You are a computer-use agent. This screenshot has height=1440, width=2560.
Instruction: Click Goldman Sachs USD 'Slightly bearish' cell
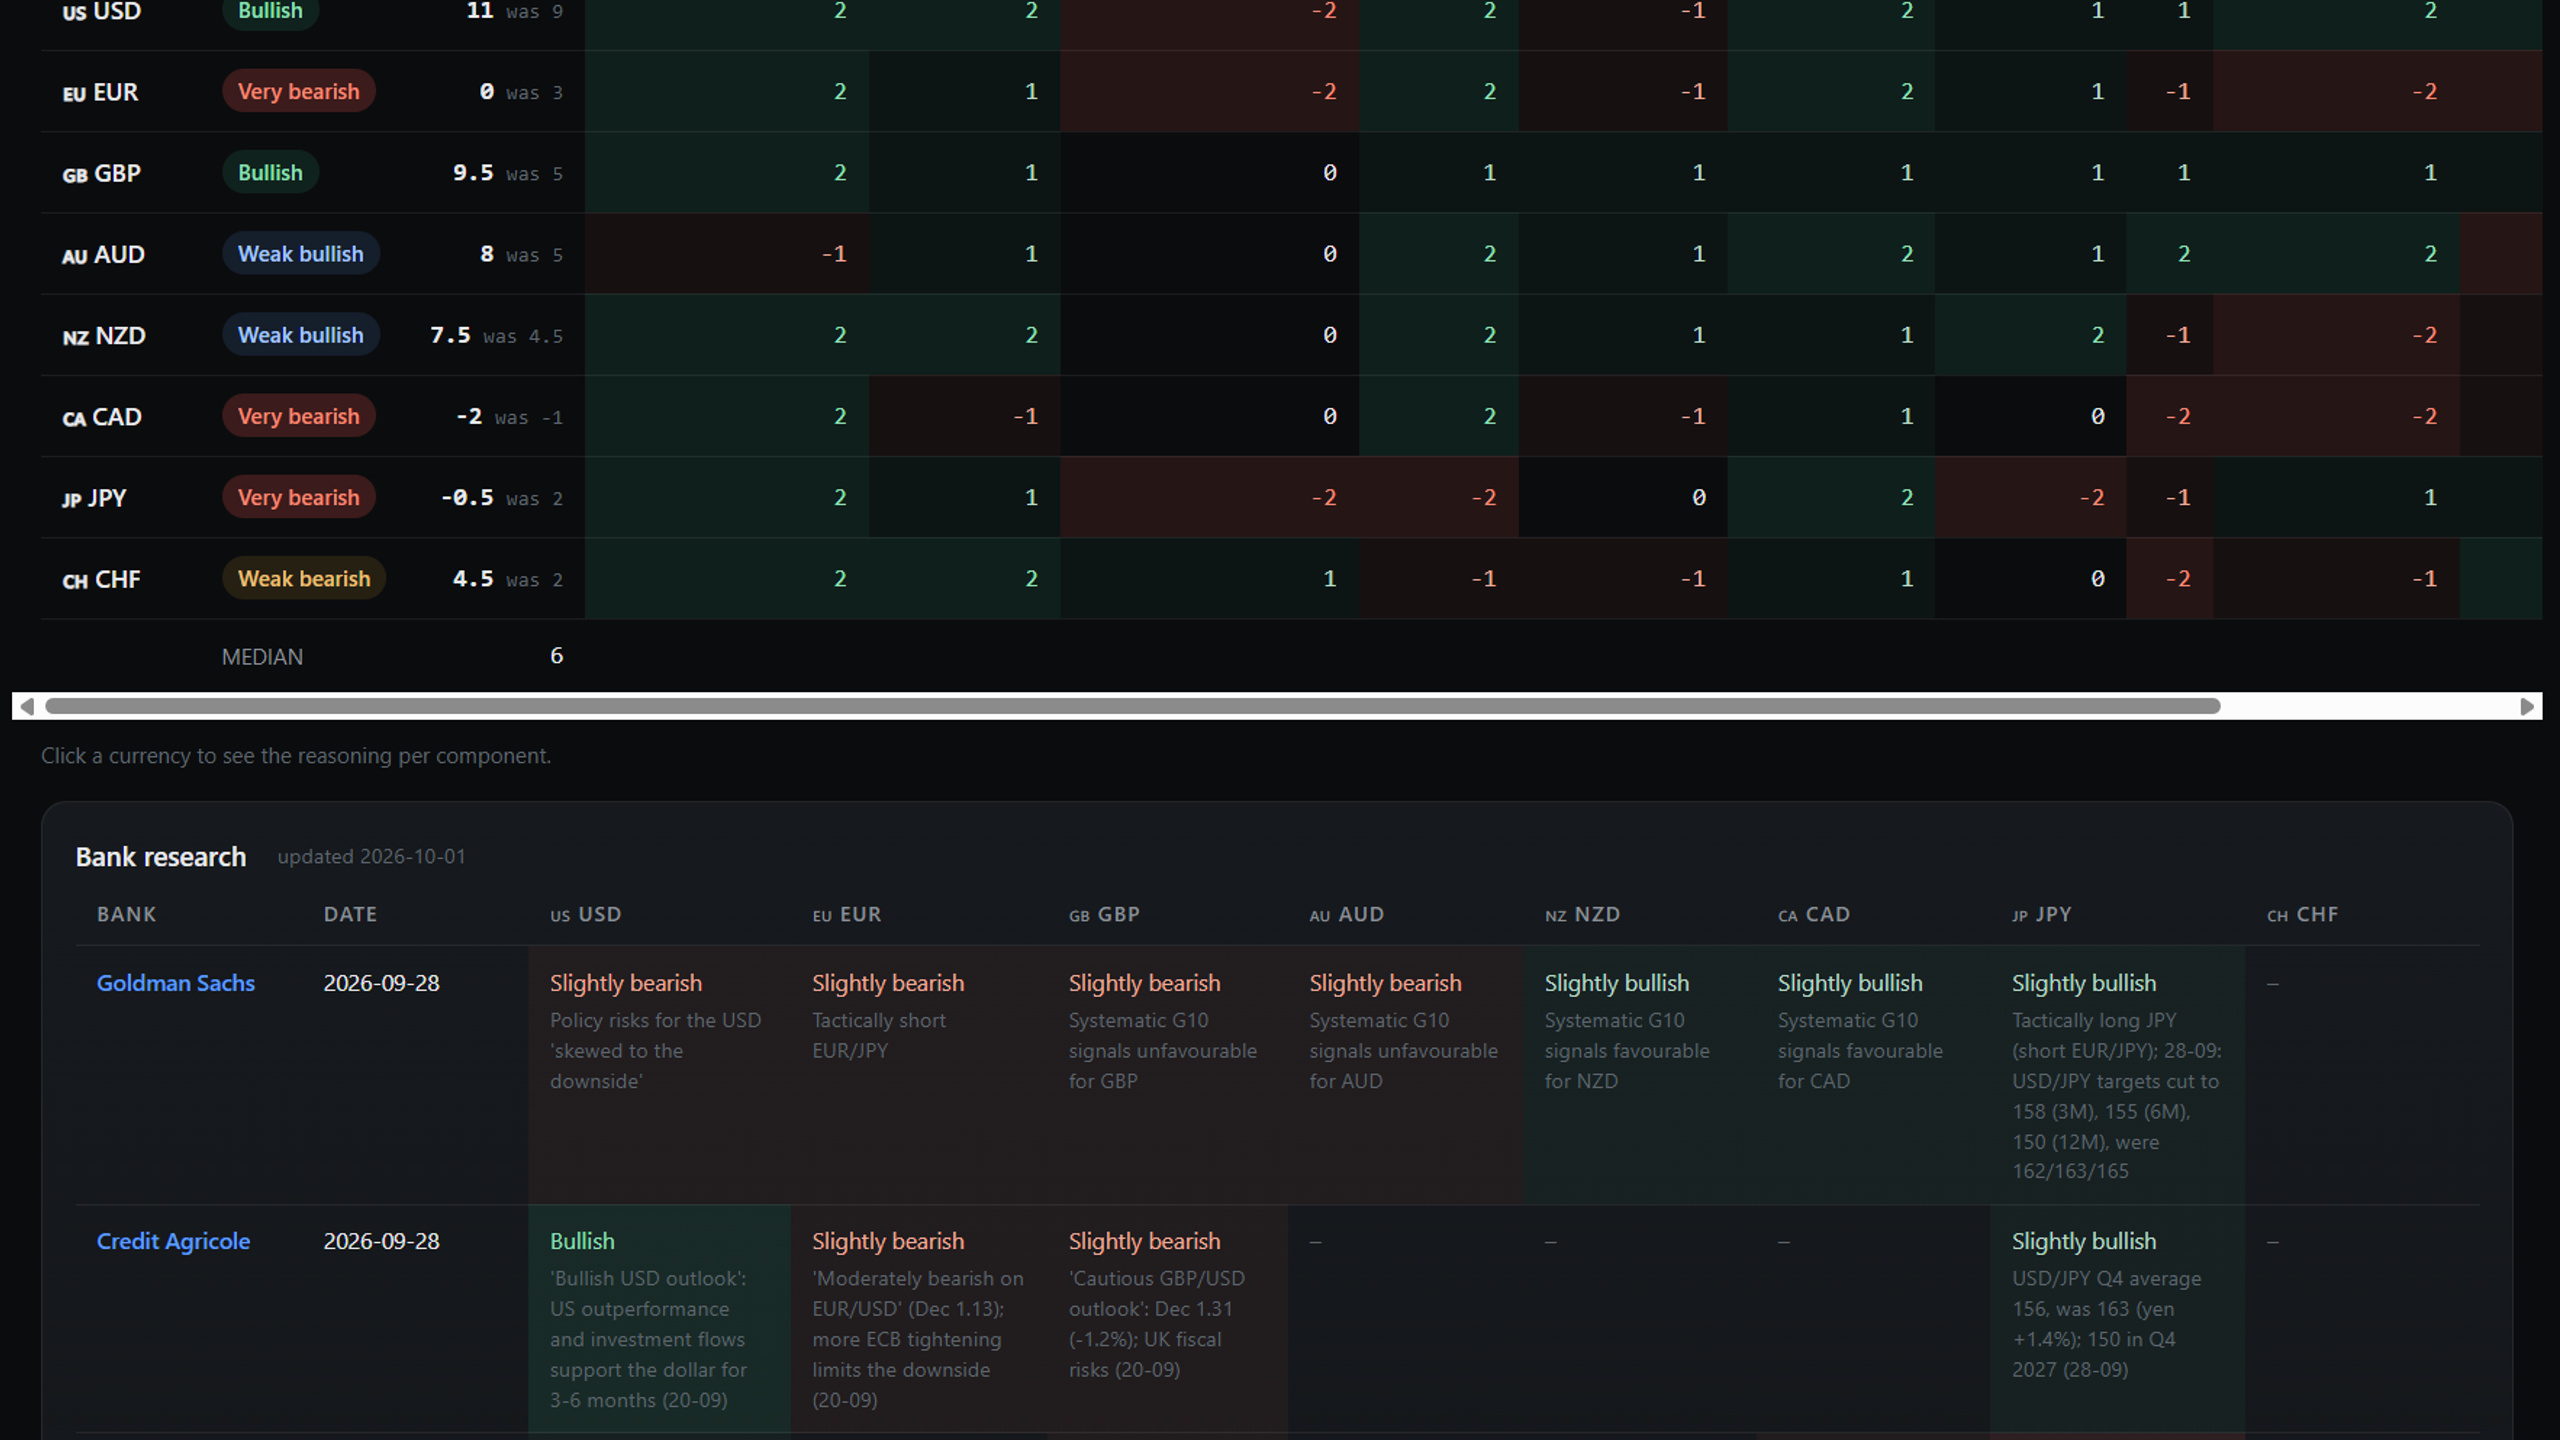pyautogui.click(x=659, y=1075)
